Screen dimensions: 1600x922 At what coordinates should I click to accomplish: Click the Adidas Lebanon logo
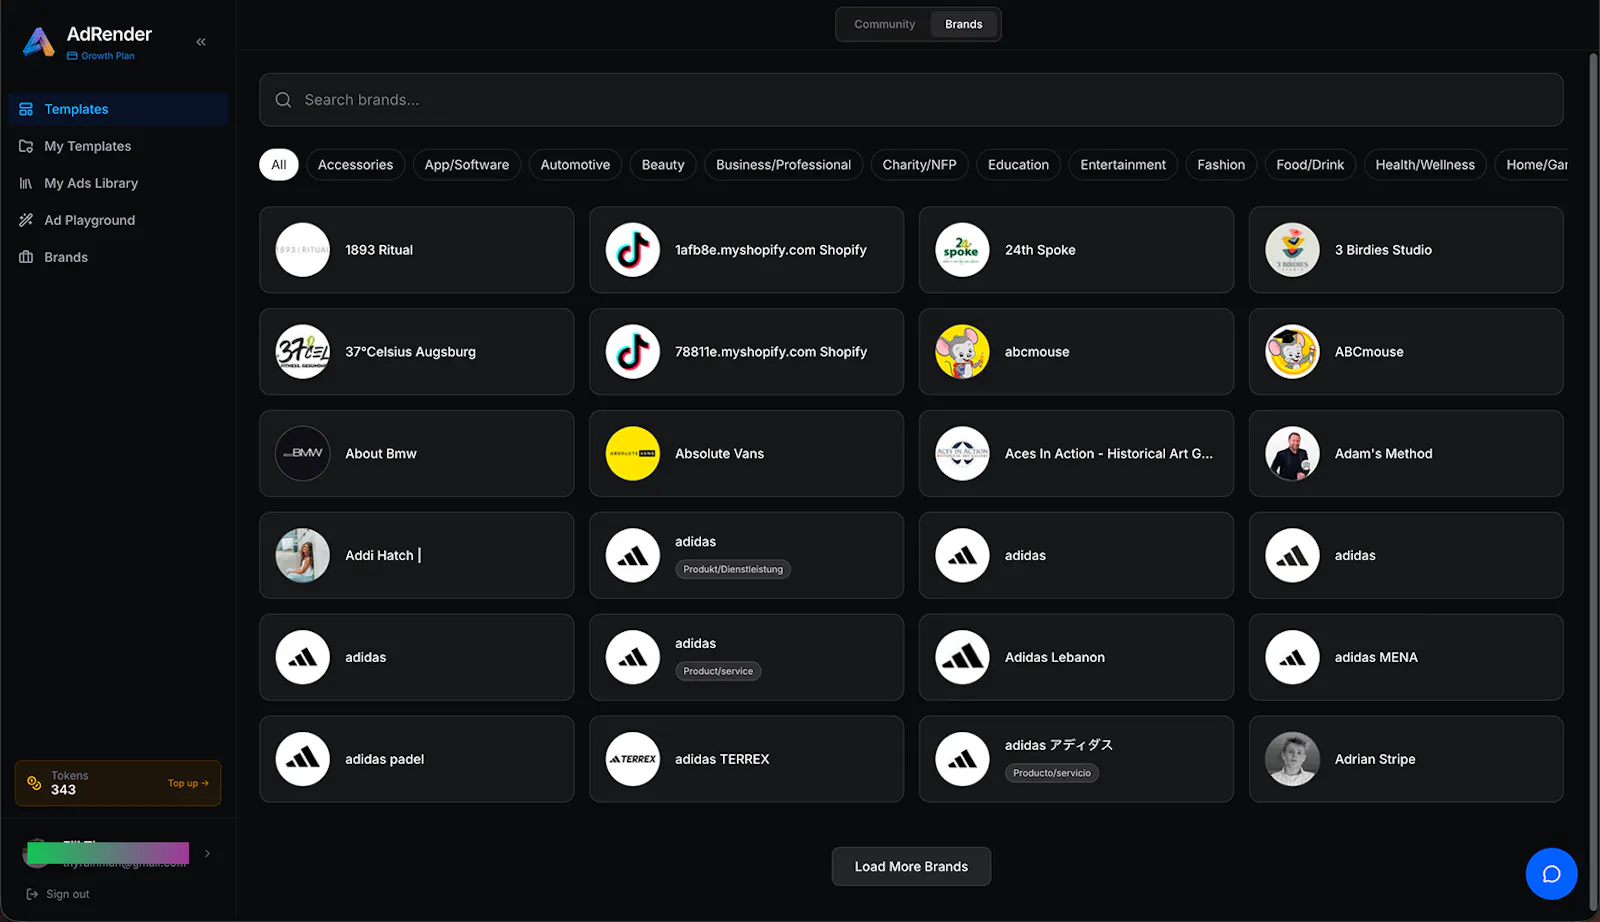pos(962,657)
